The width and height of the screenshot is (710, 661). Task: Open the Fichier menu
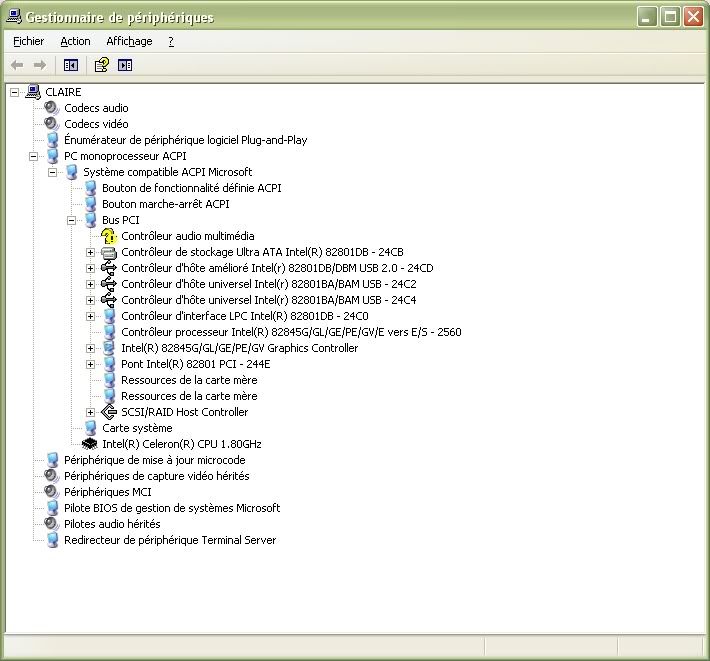pos(29,41)
